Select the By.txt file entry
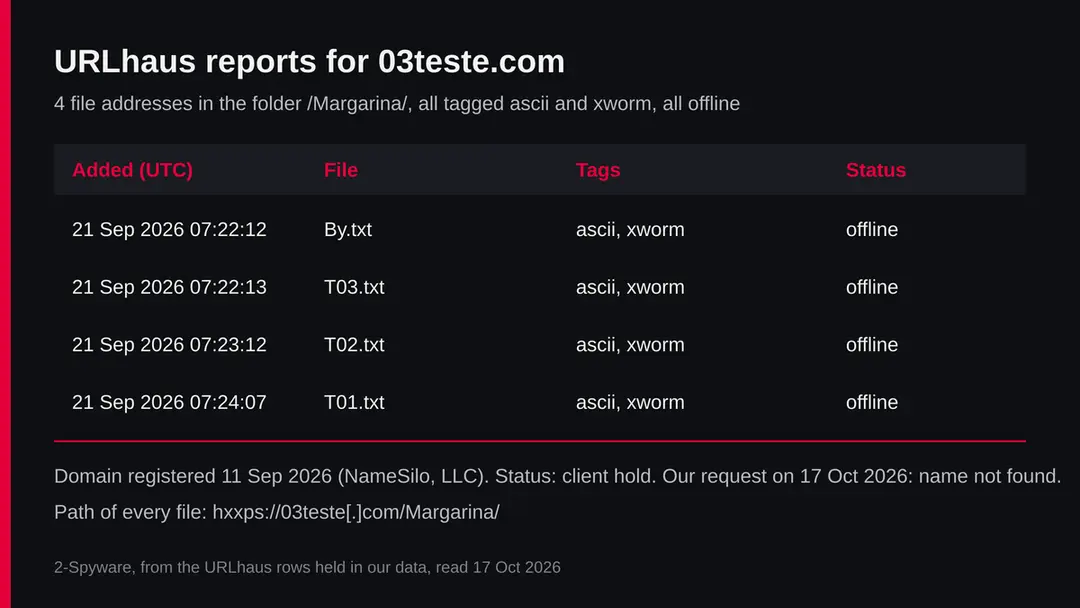Screen dimensions: 1080x608 (x=348, y=229)
